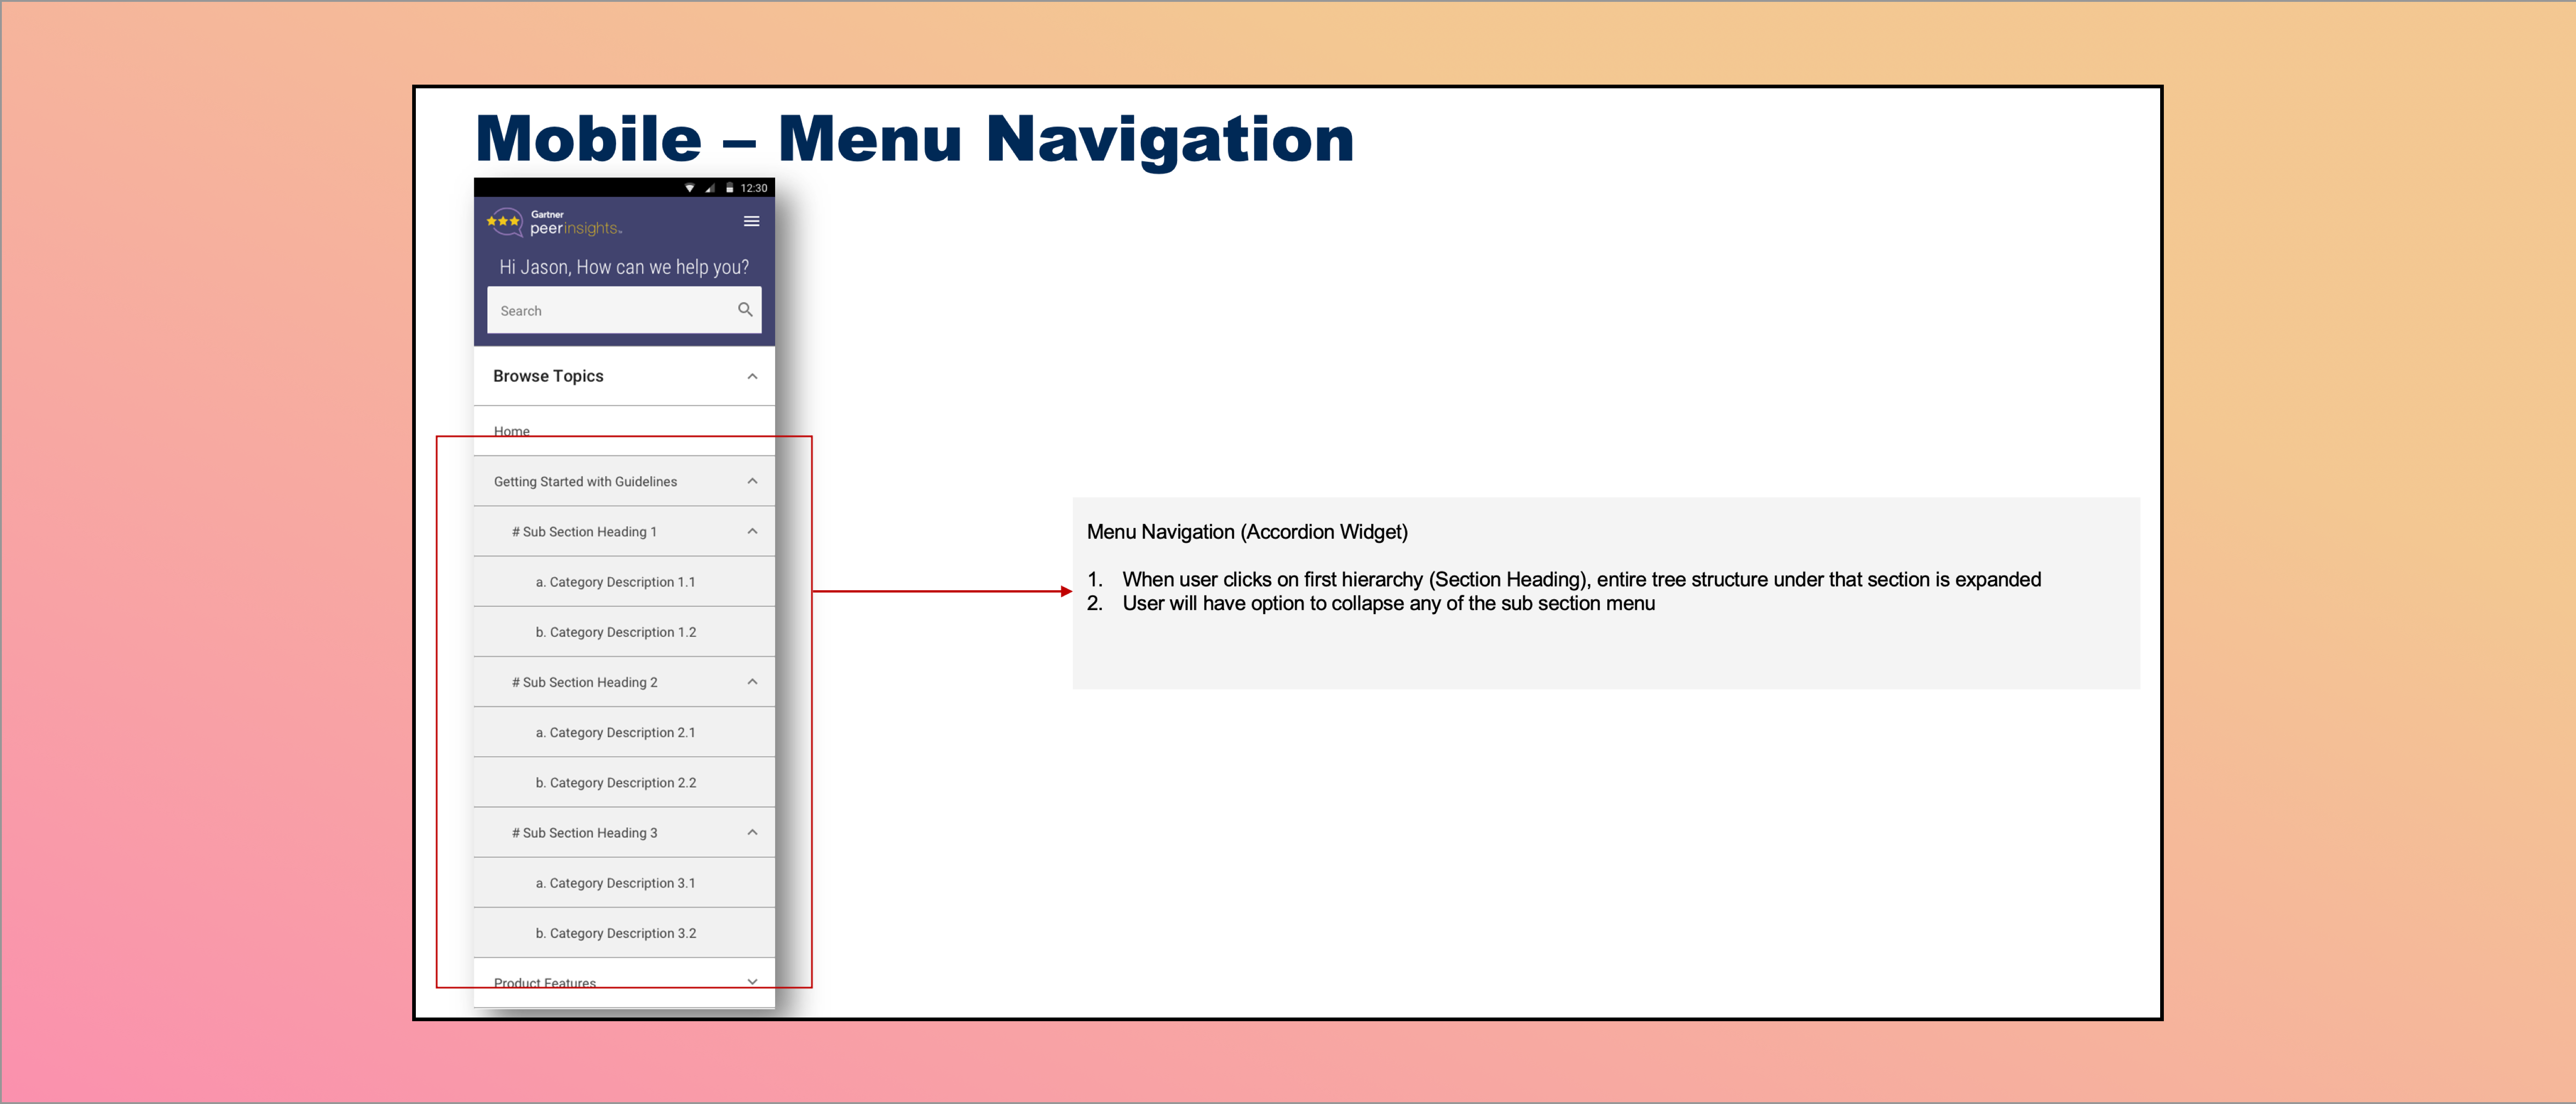2576x1104 pixels.
Task: Expand the Product Features section
Action: click(x=752, y=981)
